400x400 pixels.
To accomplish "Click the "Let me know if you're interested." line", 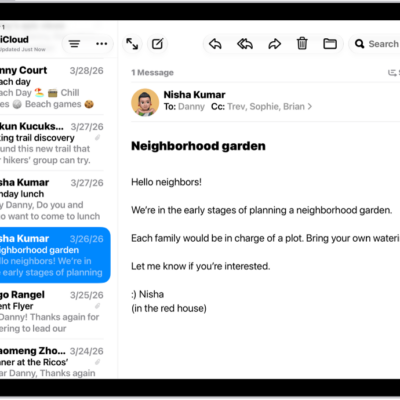I will point(200,266).
